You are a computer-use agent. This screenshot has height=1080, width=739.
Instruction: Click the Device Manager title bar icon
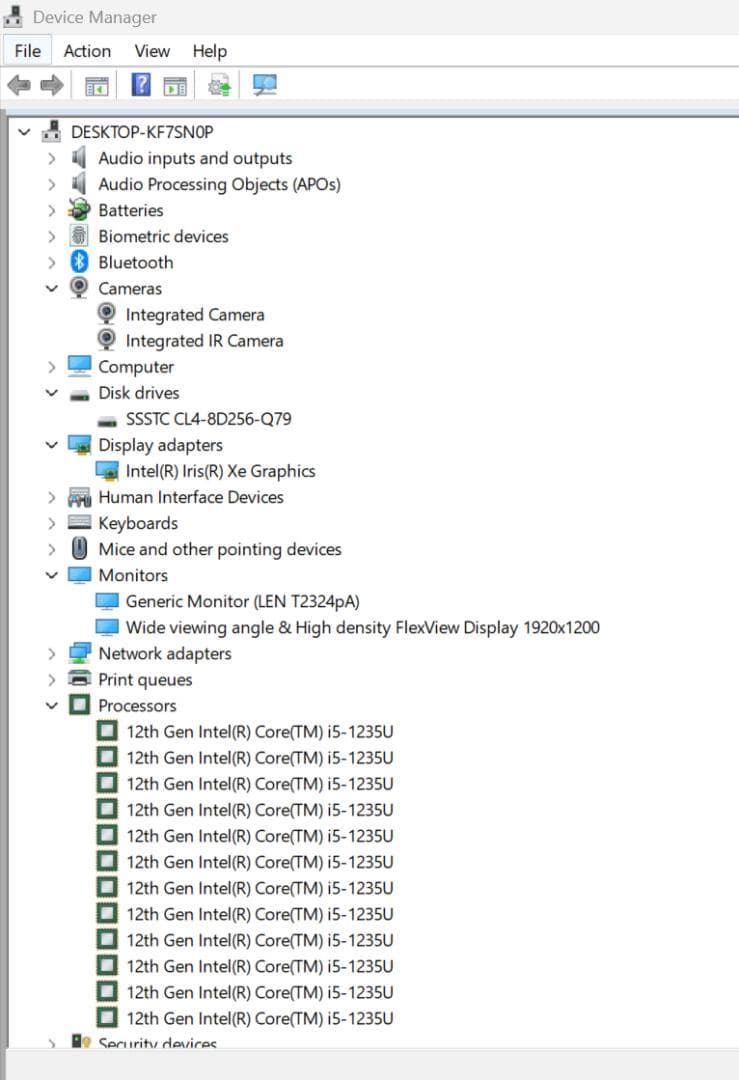click(x=13, y=17)
